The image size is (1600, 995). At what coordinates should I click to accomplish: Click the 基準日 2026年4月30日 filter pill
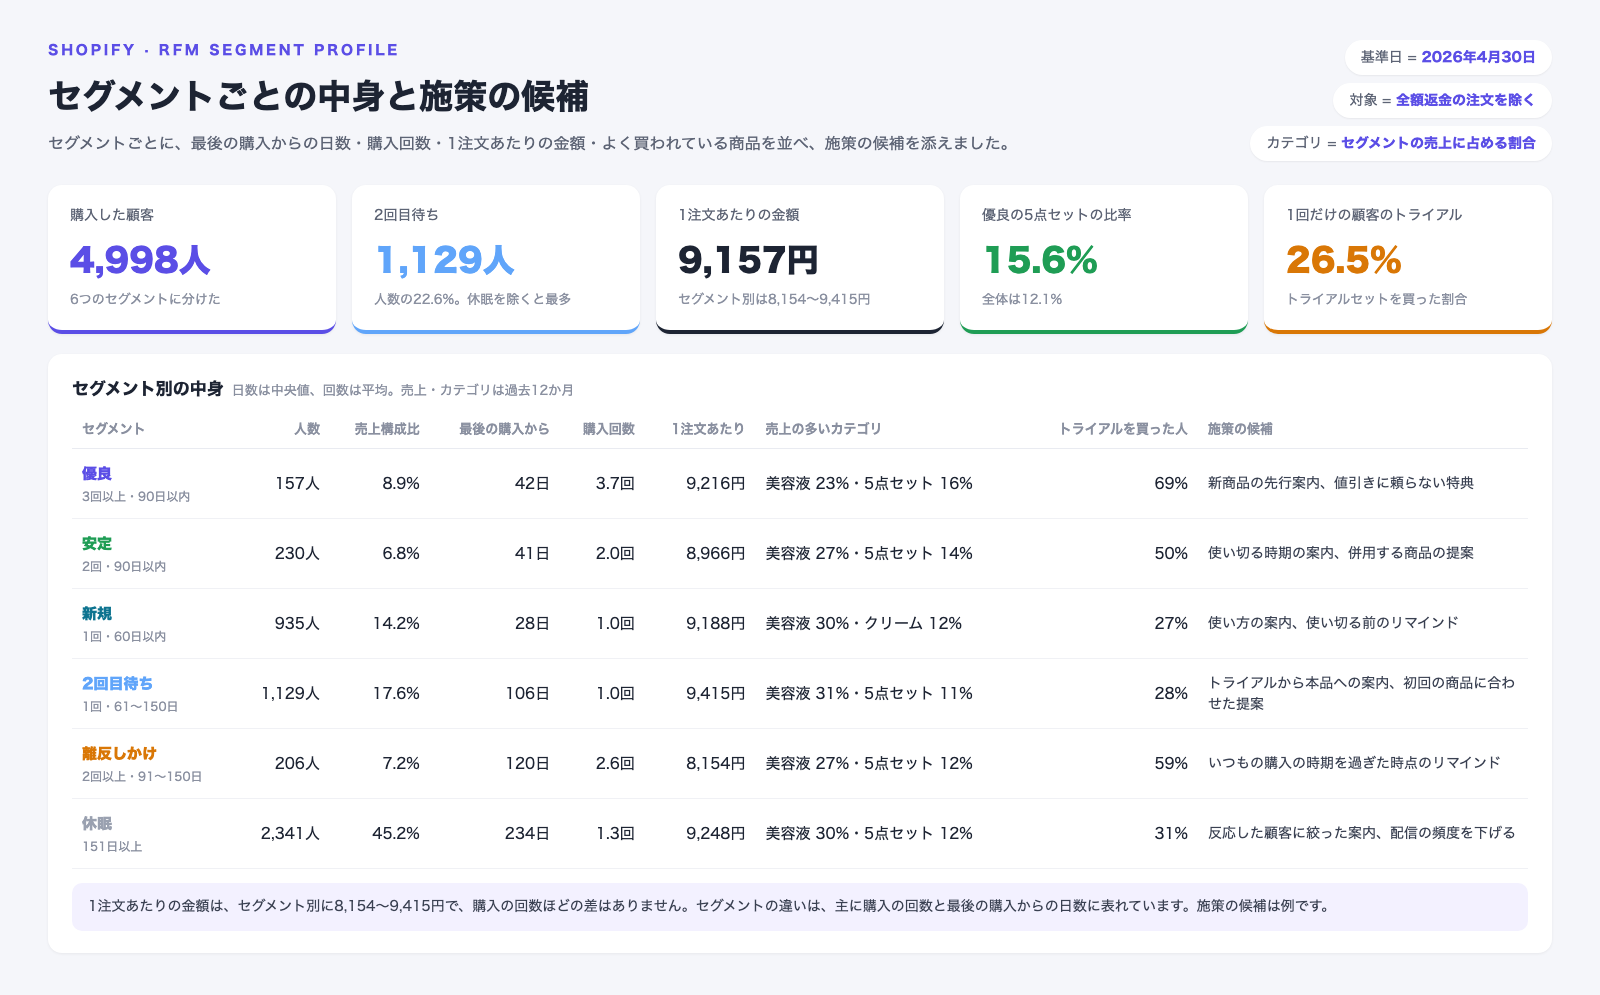click(x=1448, y=57)
